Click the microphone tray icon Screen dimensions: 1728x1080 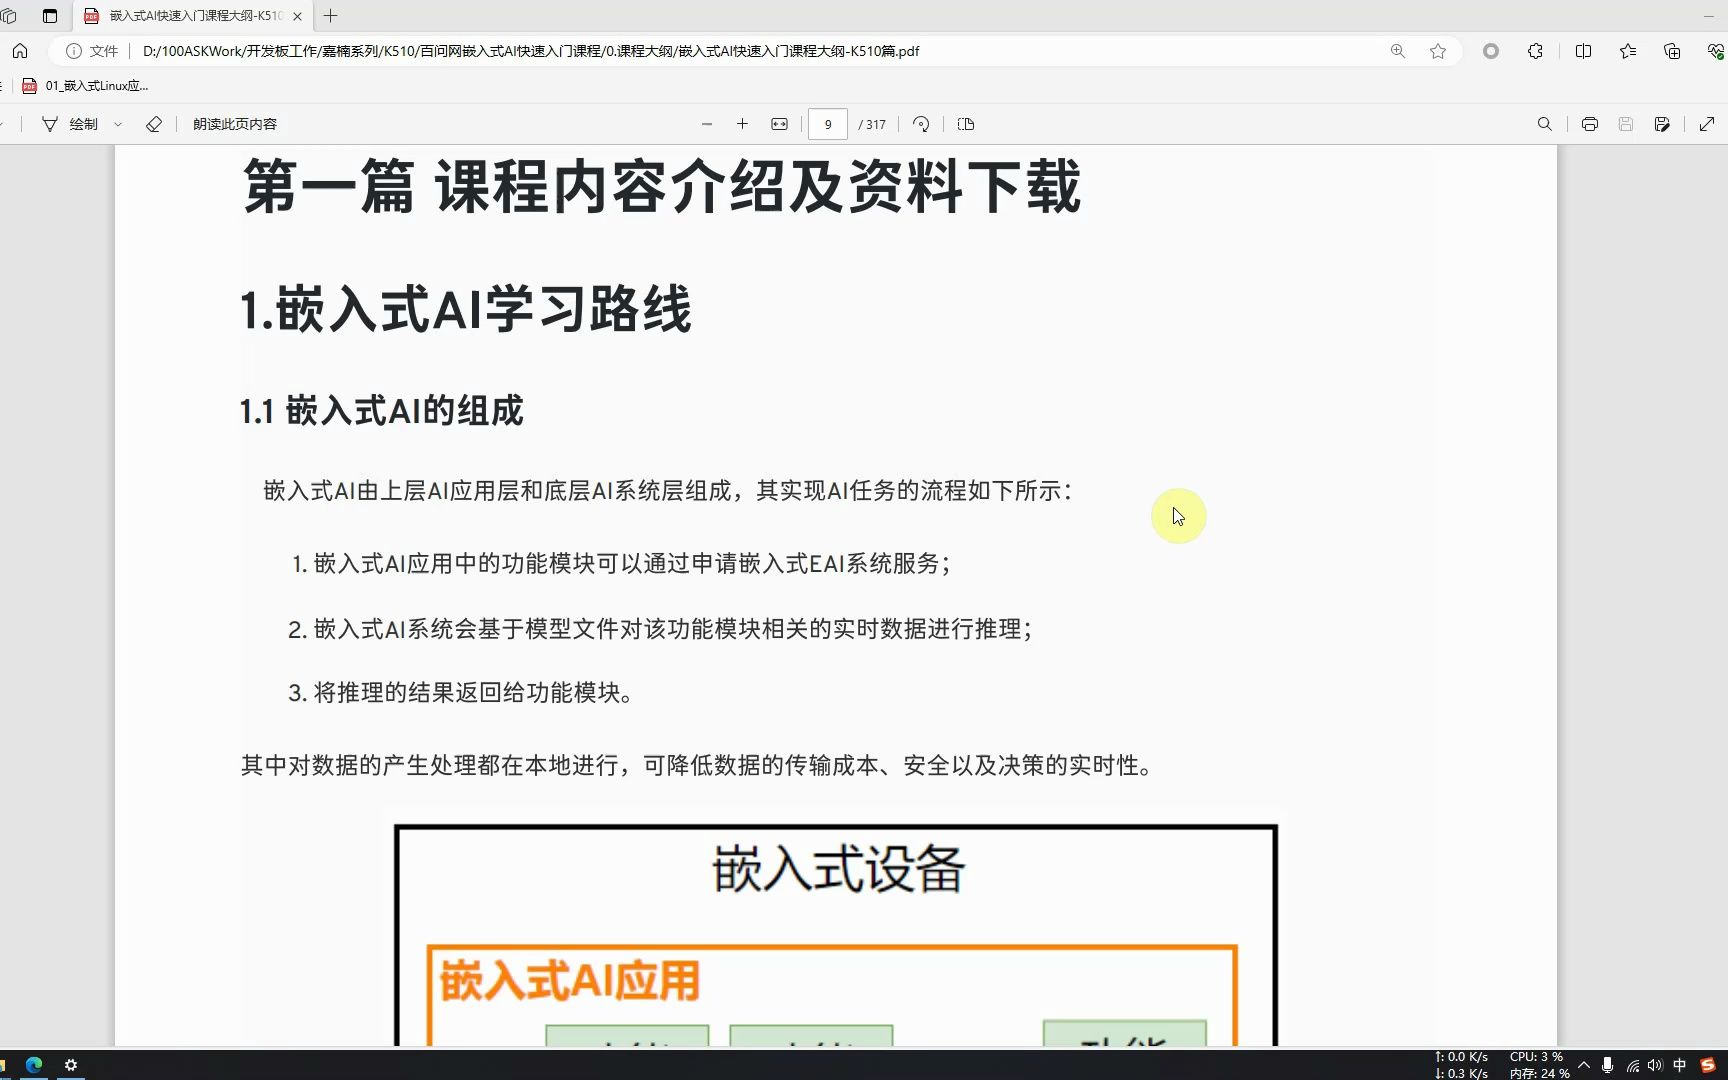coord(1607,1065)
